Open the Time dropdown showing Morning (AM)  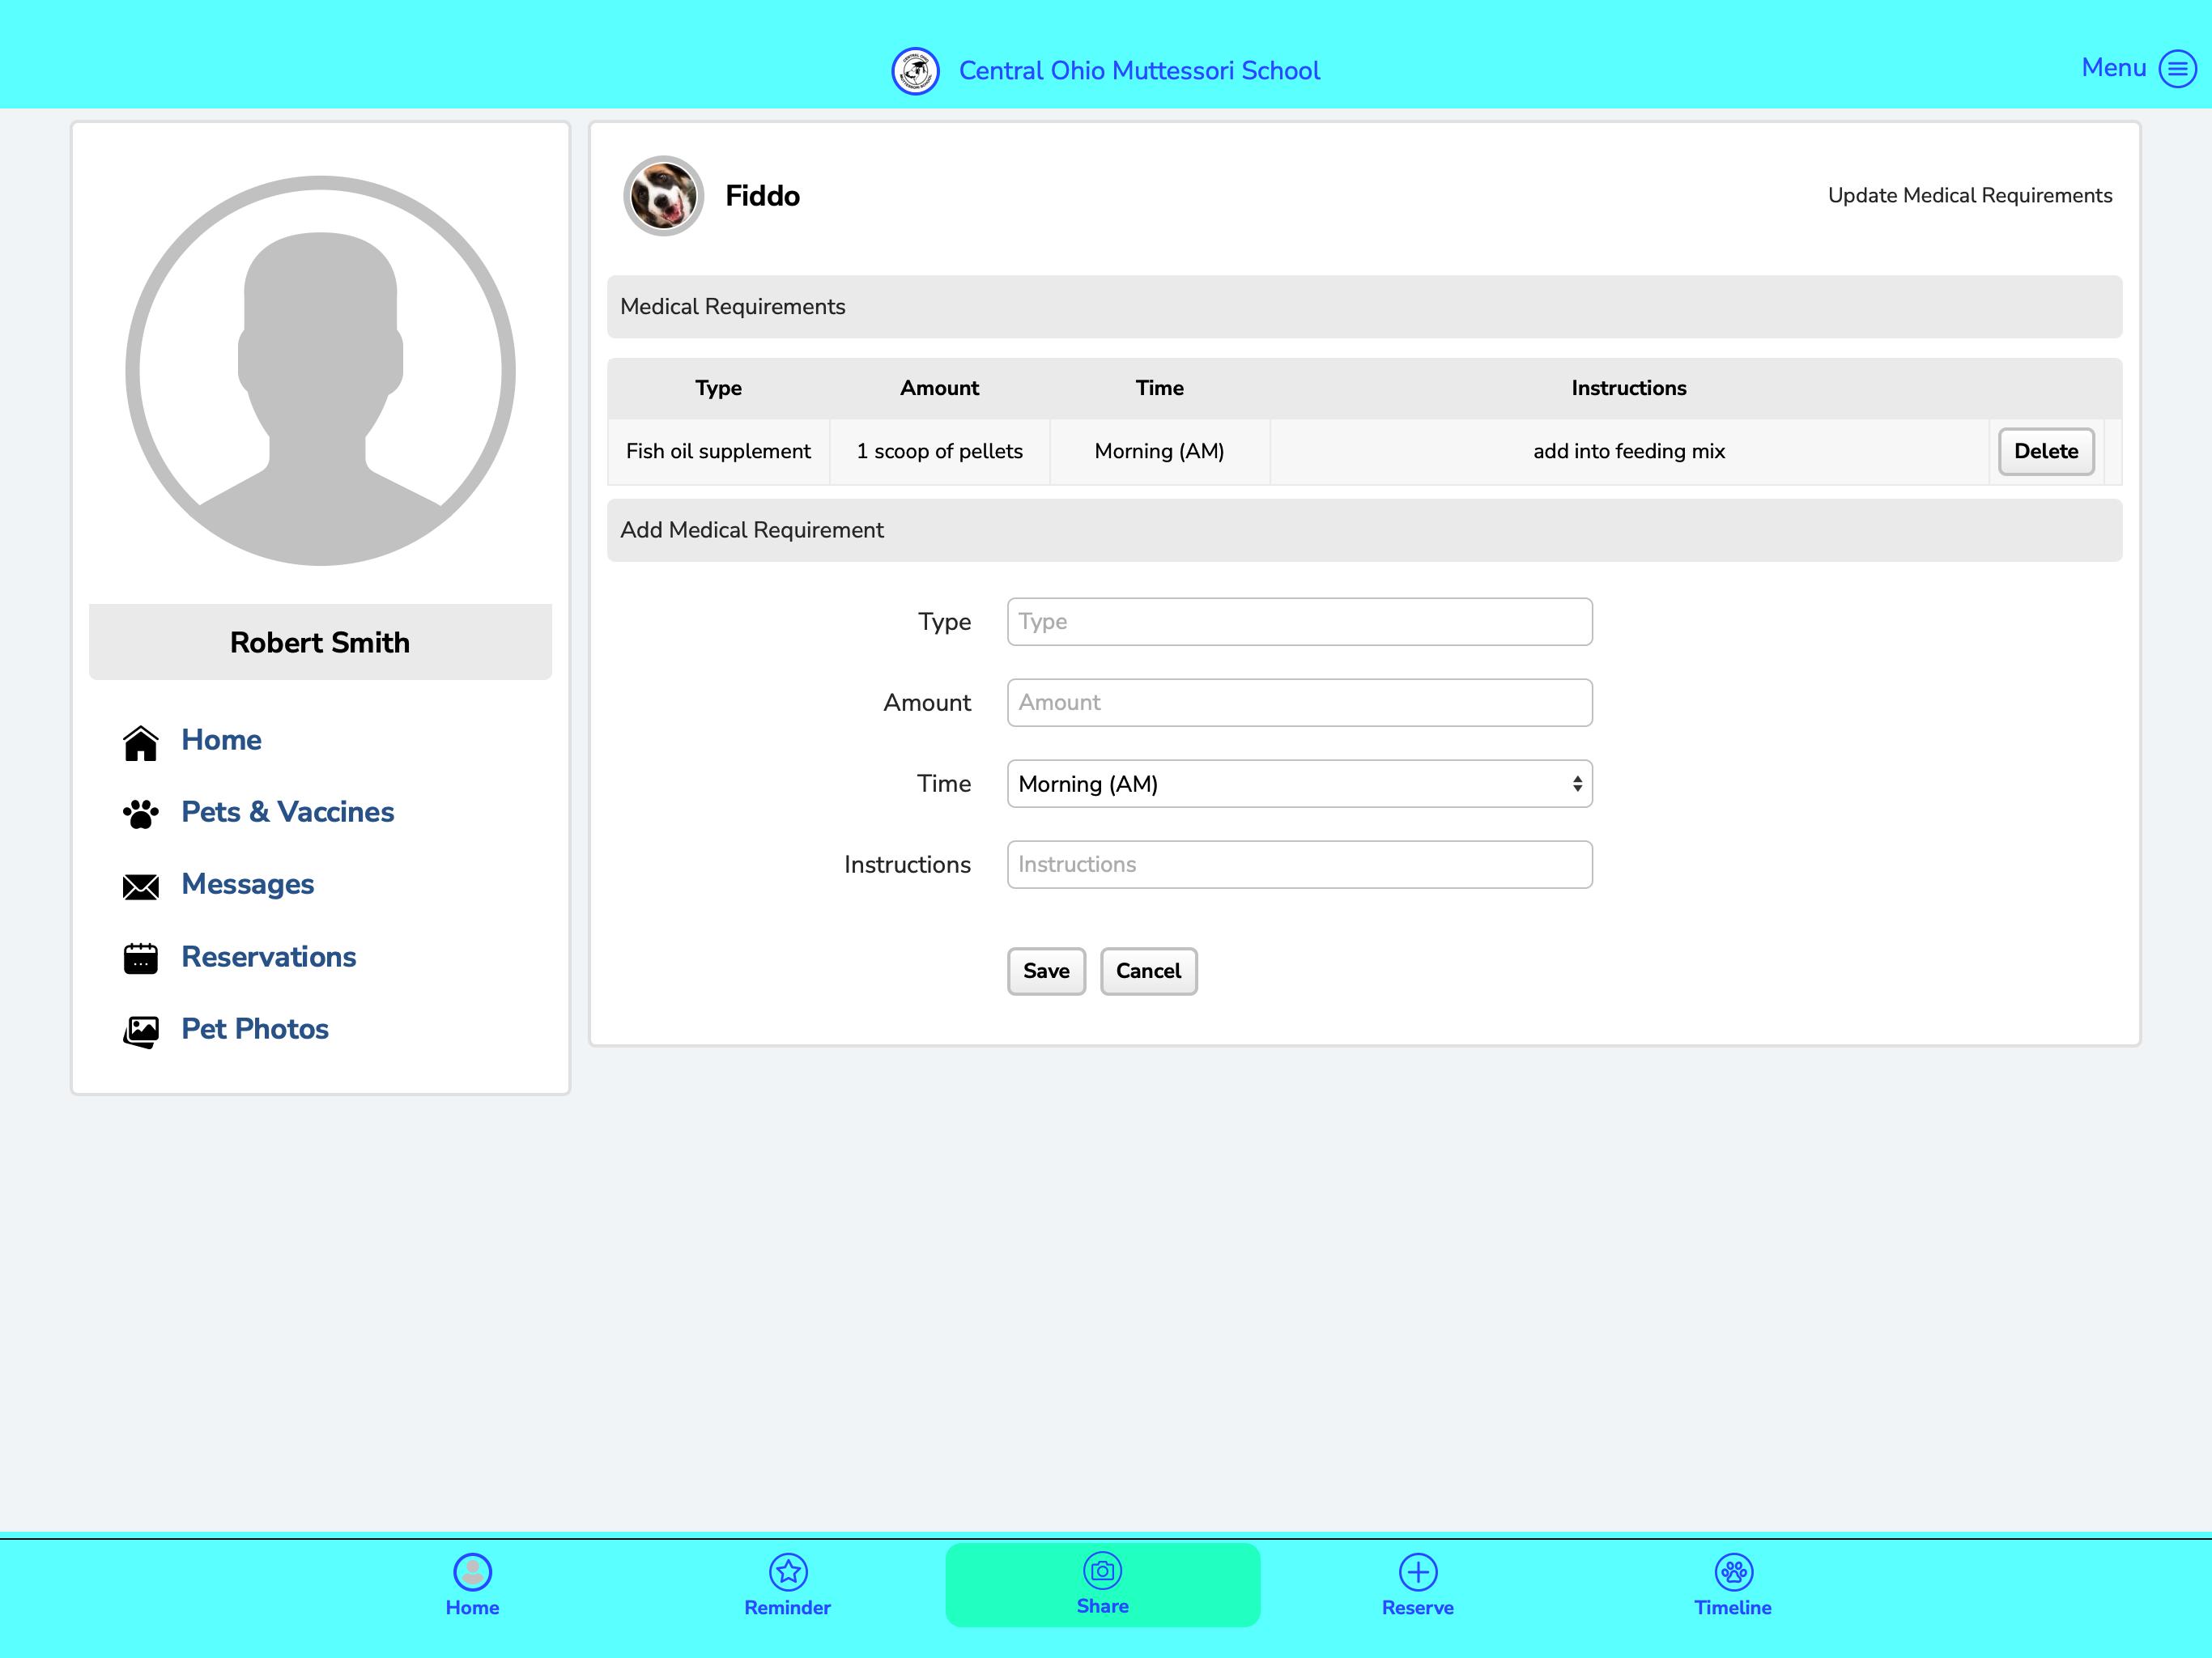(1299, 784)
